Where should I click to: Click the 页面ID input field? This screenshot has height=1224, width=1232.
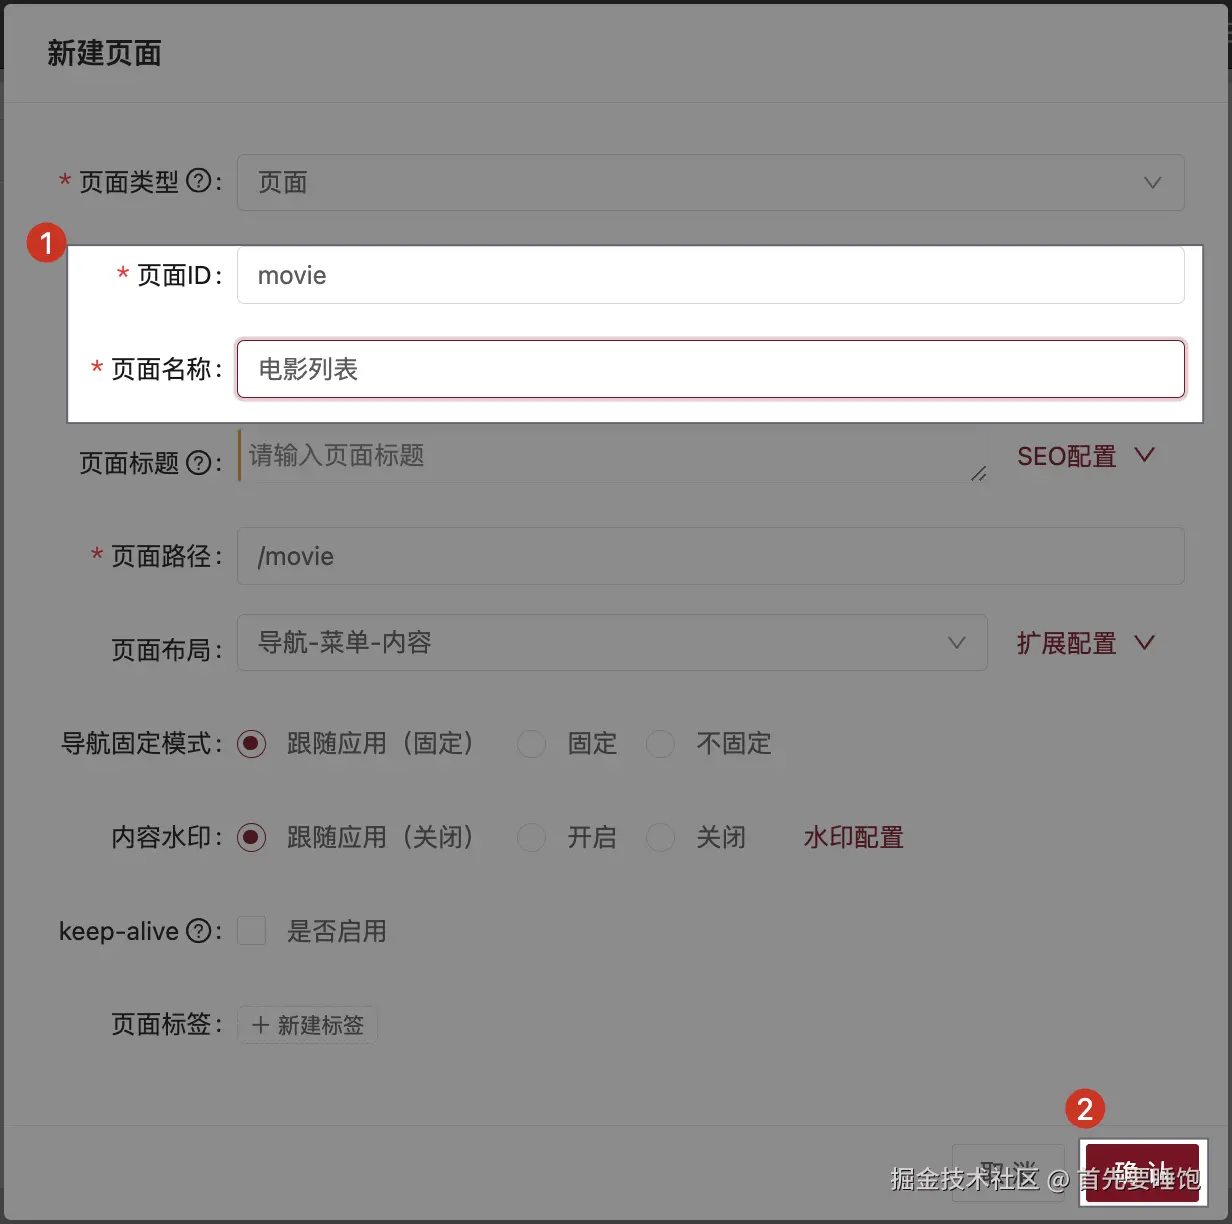click(x=710, y=275)
